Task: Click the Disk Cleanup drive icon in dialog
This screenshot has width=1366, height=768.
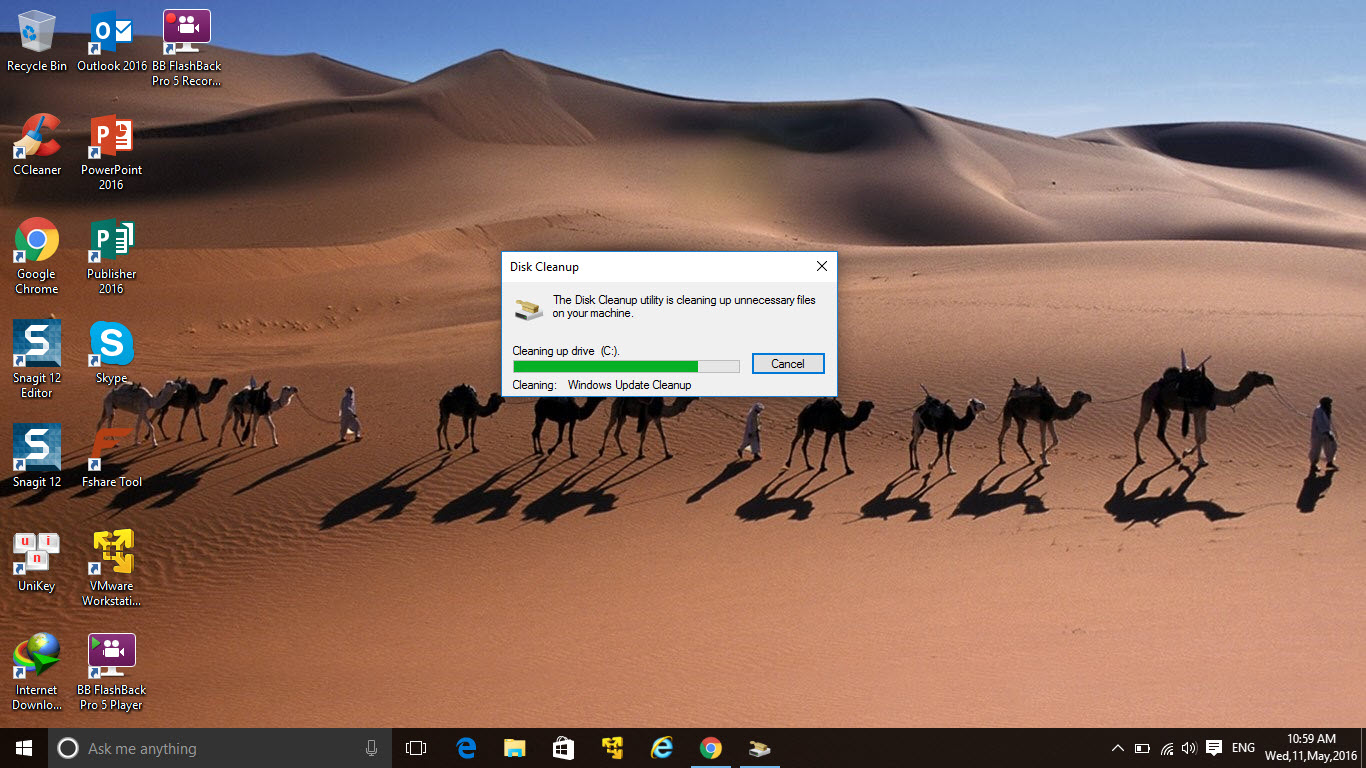Action: click(529, 307)
